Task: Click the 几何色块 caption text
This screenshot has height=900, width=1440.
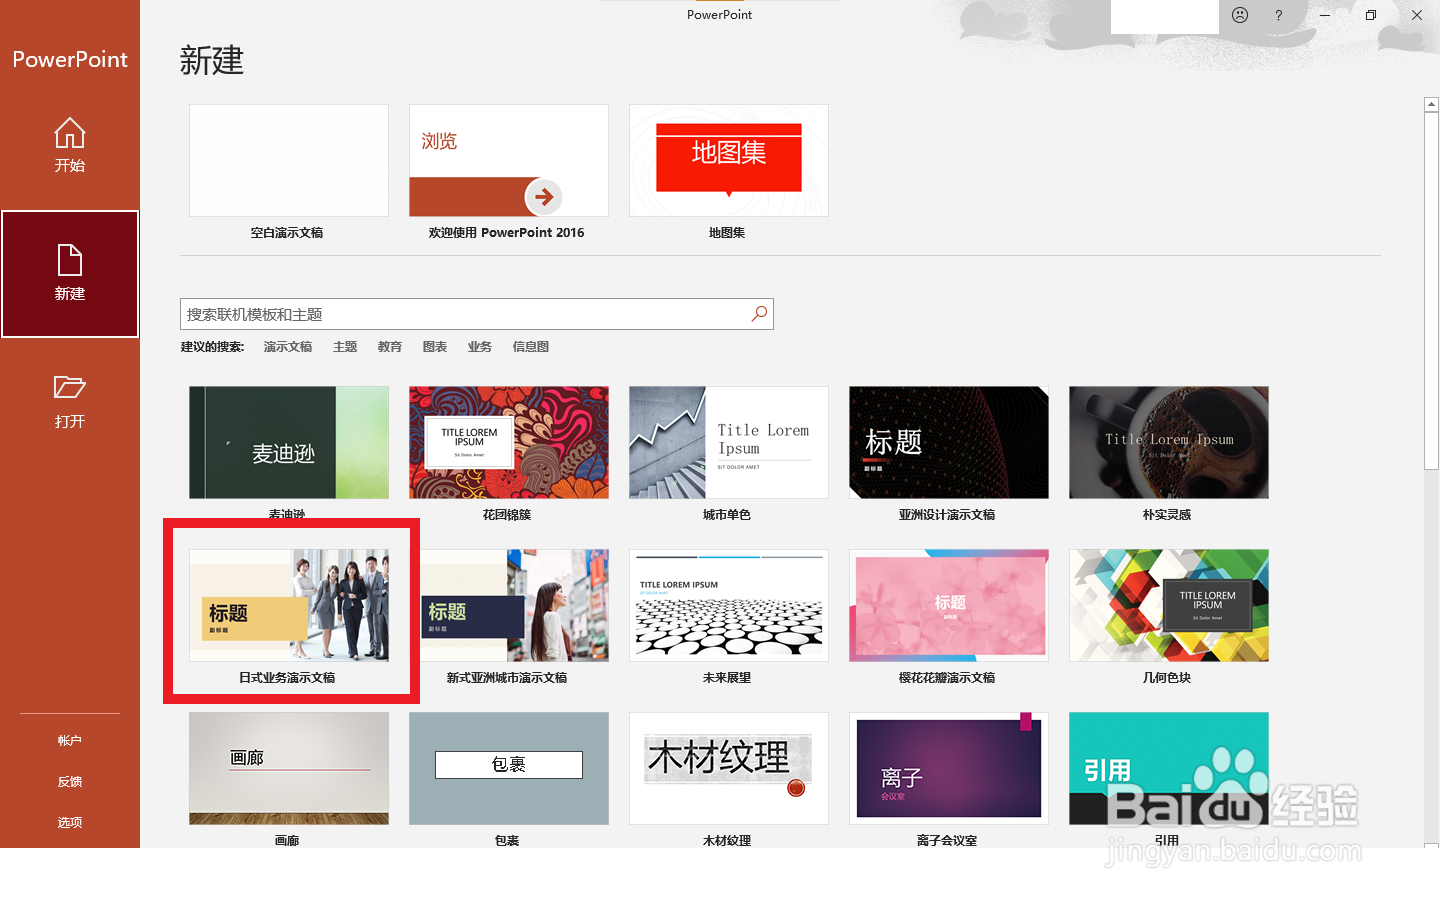Action: pyautogui.click(x=1167, y=678)
